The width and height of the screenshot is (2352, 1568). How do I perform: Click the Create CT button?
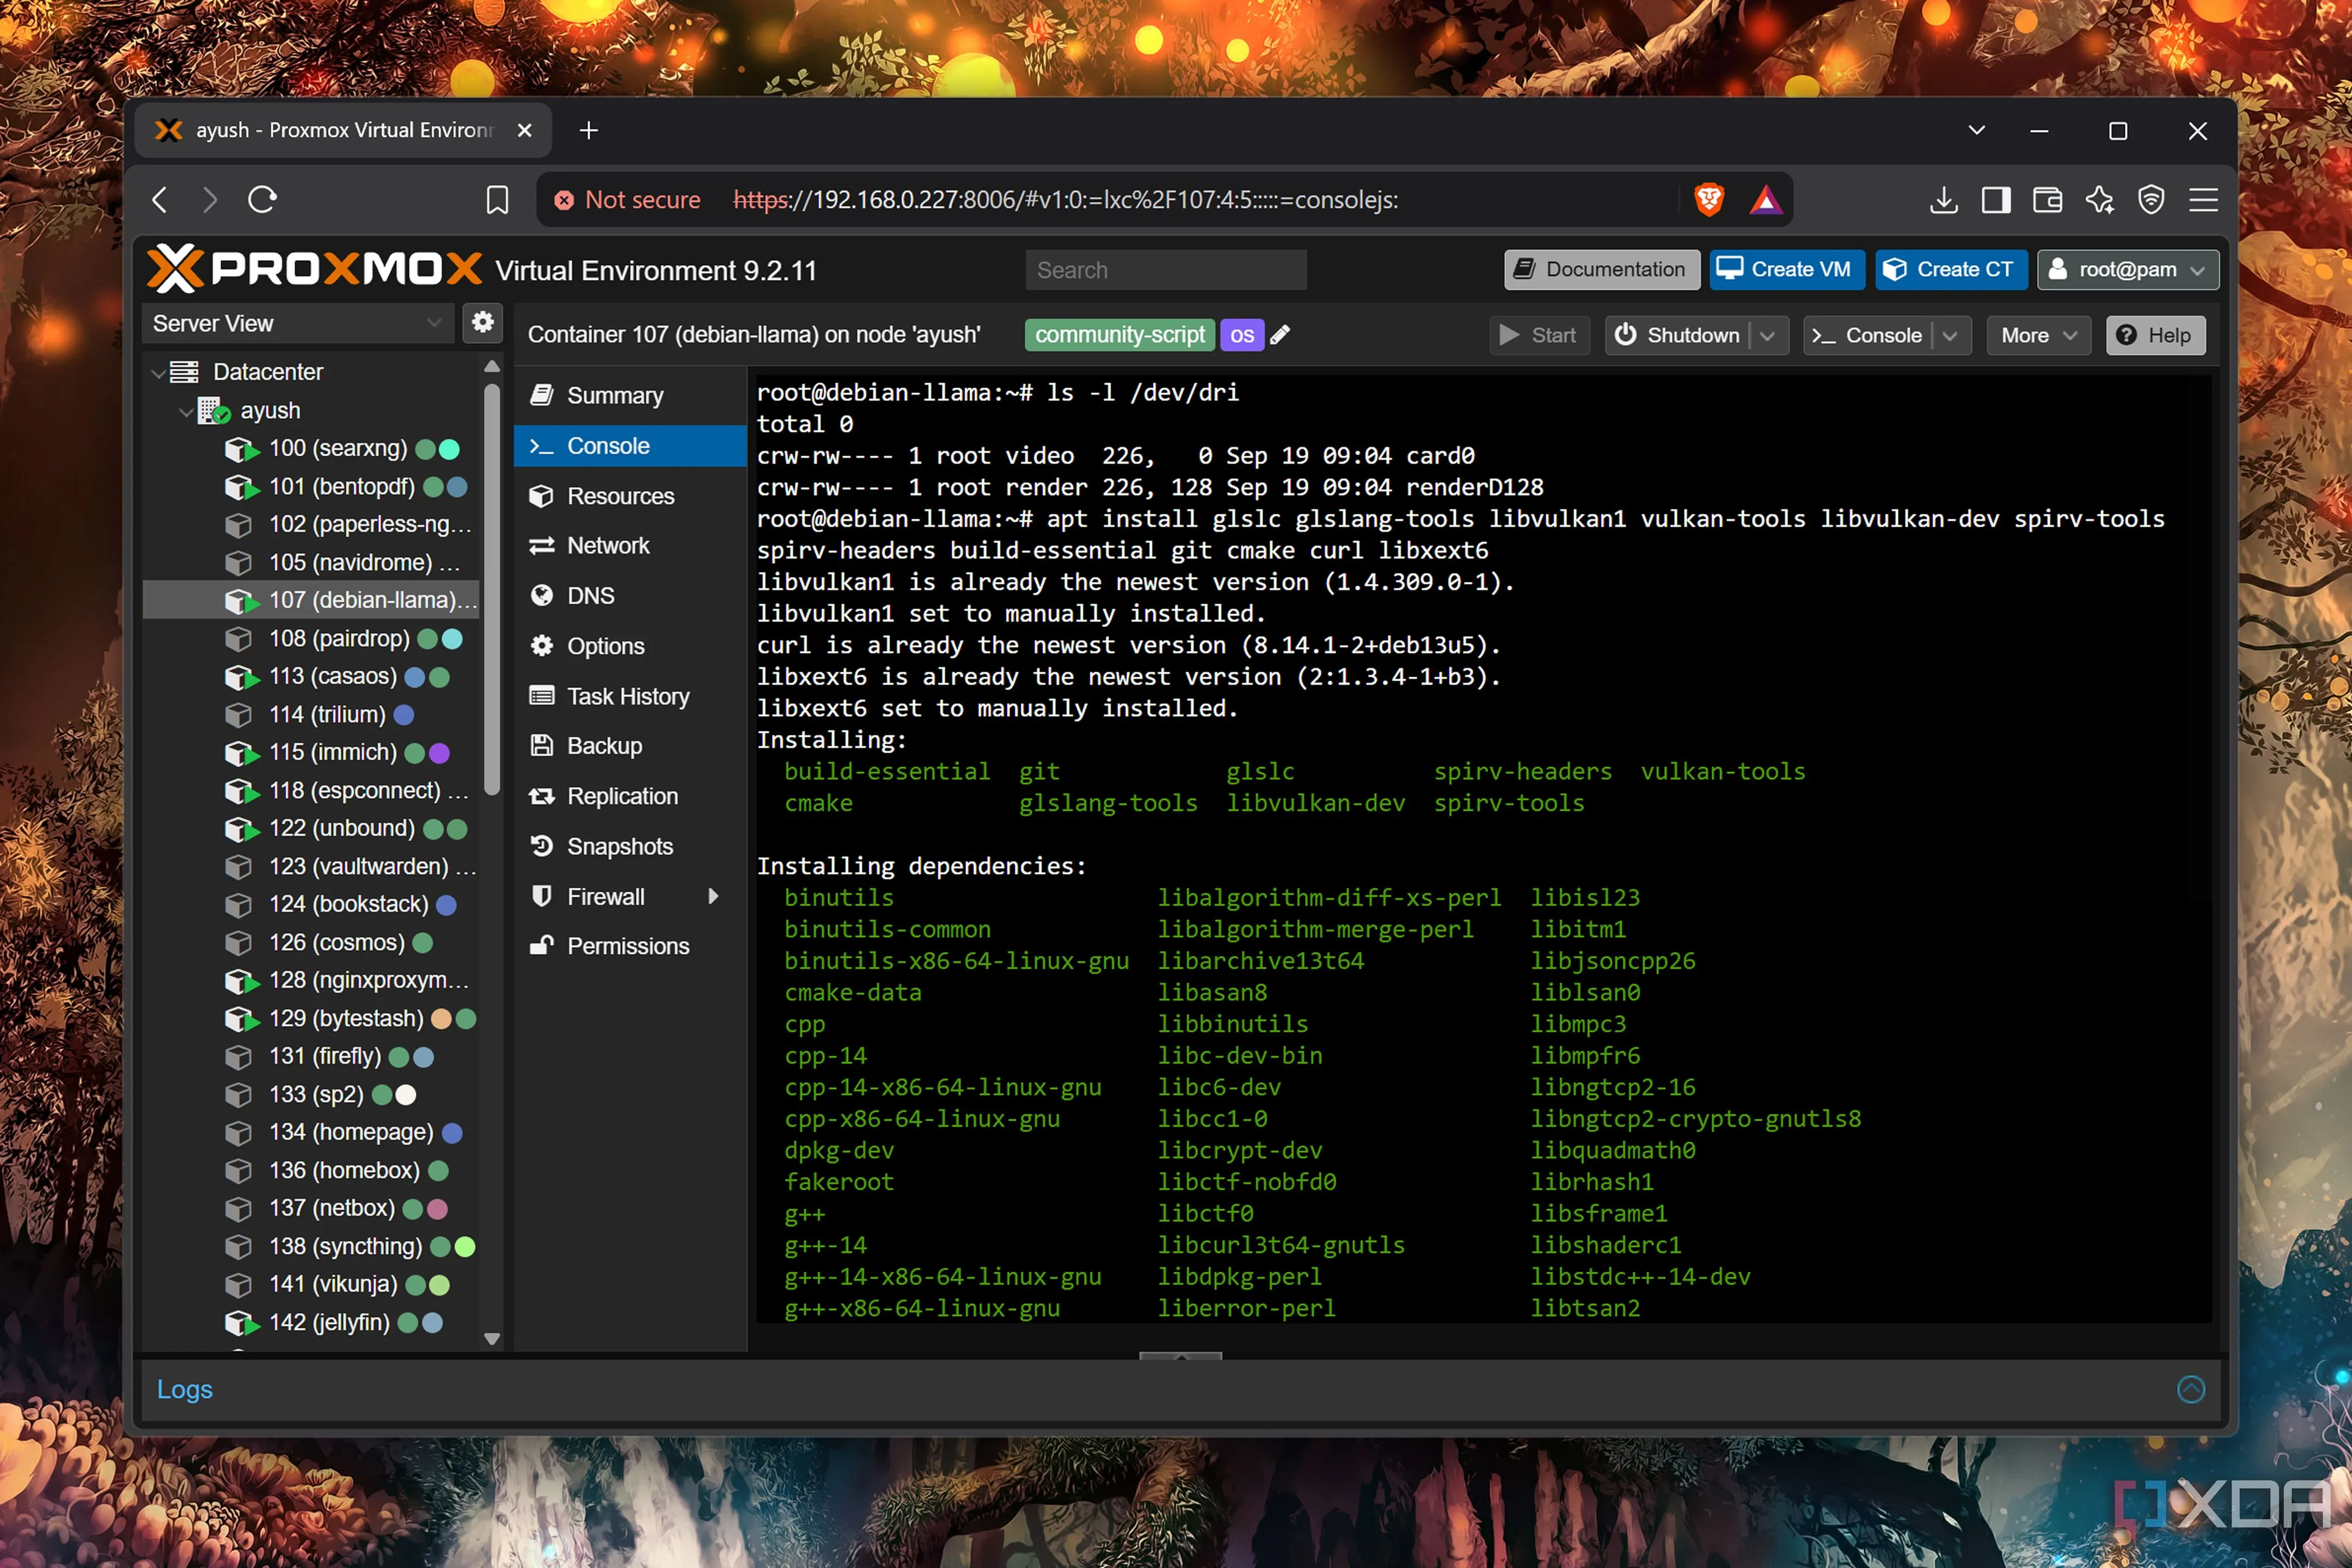coord(1950,270)
